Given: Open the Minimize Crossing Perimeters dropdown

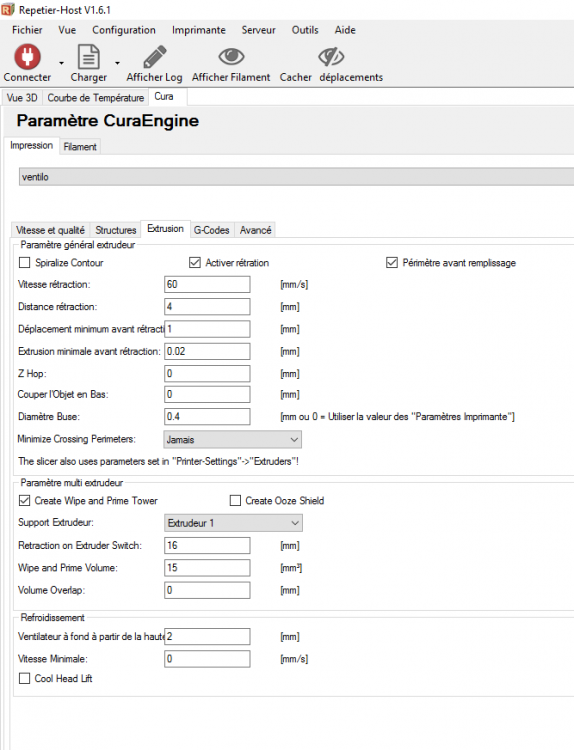Looking at the screenshot, I should coord(232,440).
